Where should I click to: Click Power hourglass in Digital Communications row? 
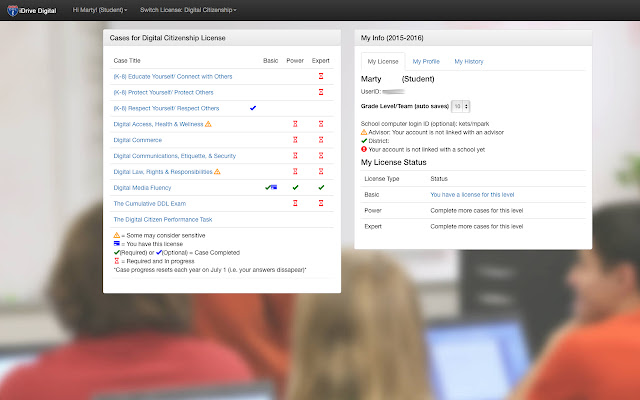(x=295, y=156)
